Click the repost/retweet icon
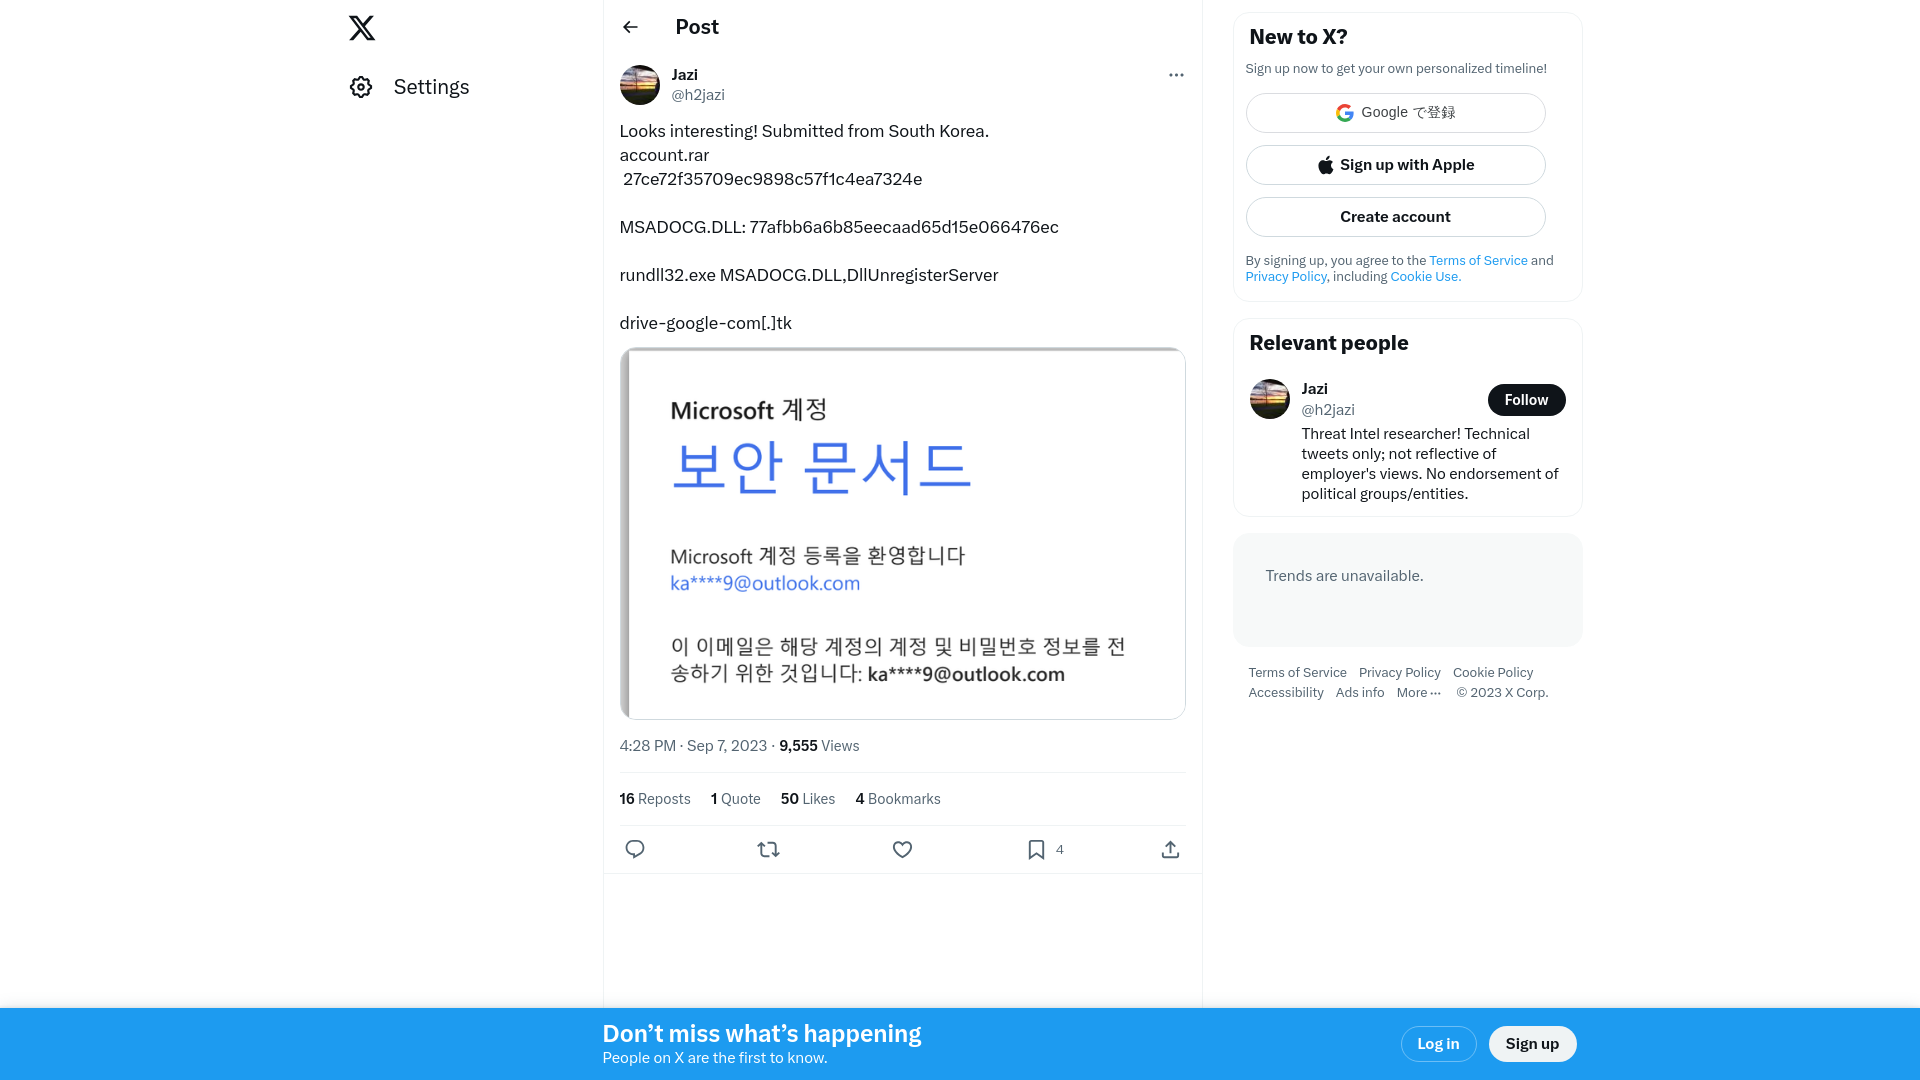Viewport: 1920px width, 1080px height. click(x=769, y=849)
